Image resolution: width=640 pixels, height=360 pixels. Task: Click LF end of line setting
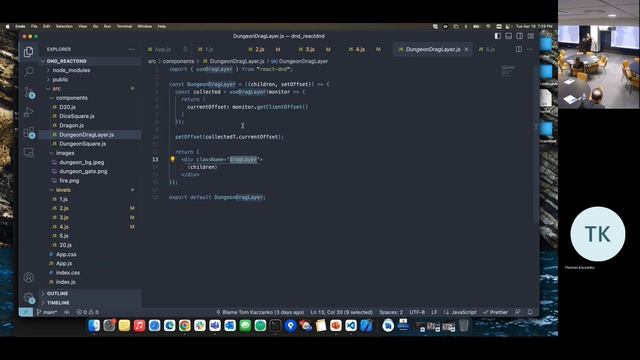coord(434,312)
